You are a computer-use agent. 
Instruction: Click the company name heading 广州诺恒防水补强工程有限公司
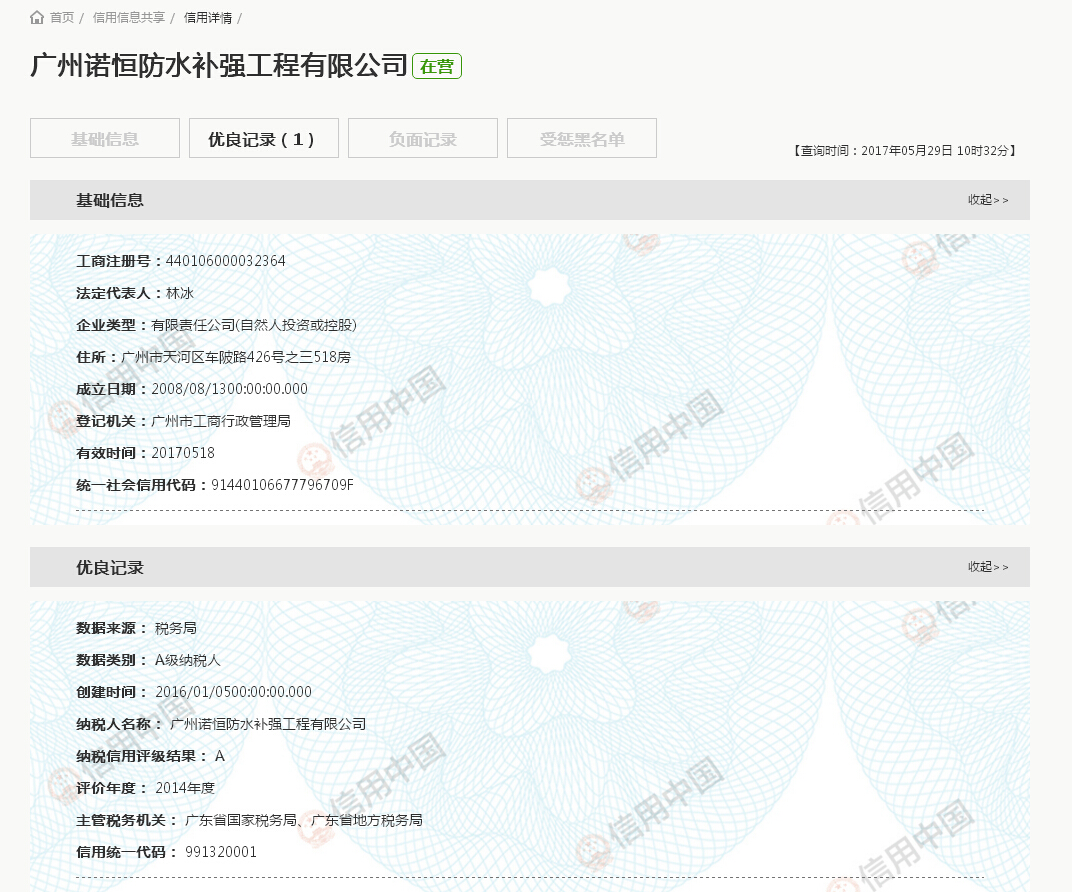(219, 67)
